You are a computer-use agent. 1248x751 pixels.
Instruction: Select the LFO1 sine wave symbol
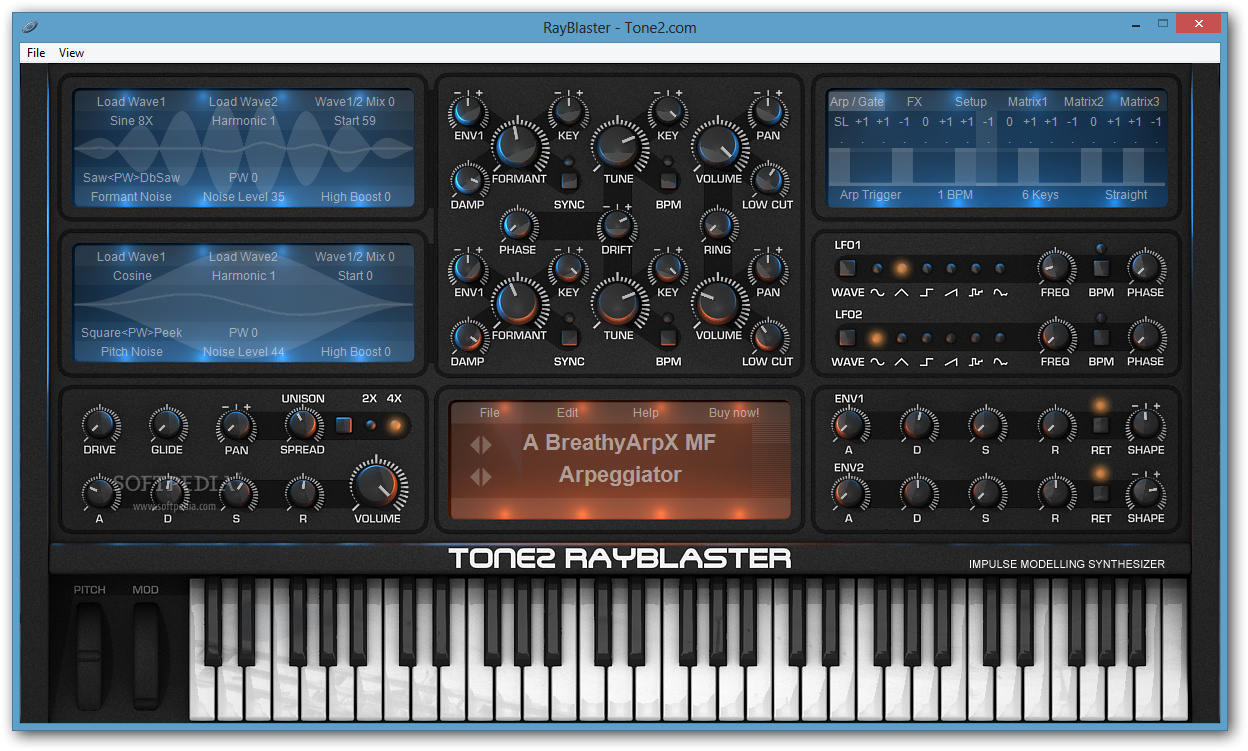877,293
